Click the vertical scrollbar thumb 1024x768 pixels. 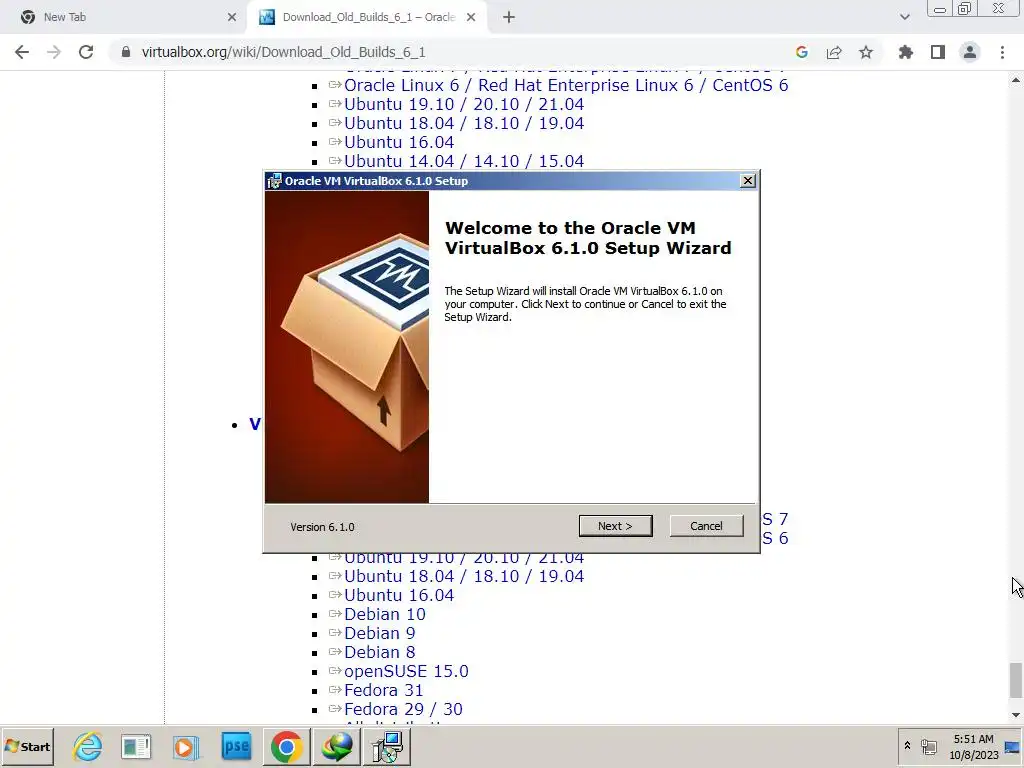click(x=1016, y=680)
